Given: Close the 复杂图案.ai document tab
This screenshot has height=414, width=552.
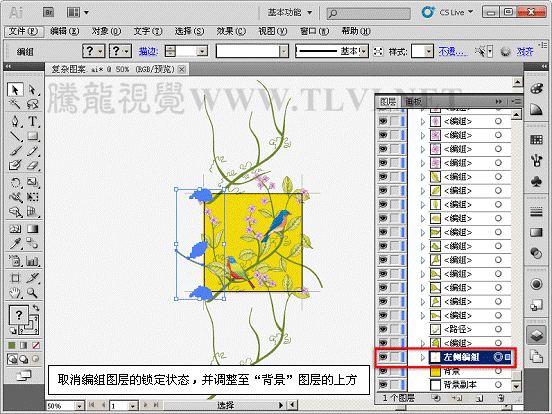Looking at the screenshot, I should [181, 69].
